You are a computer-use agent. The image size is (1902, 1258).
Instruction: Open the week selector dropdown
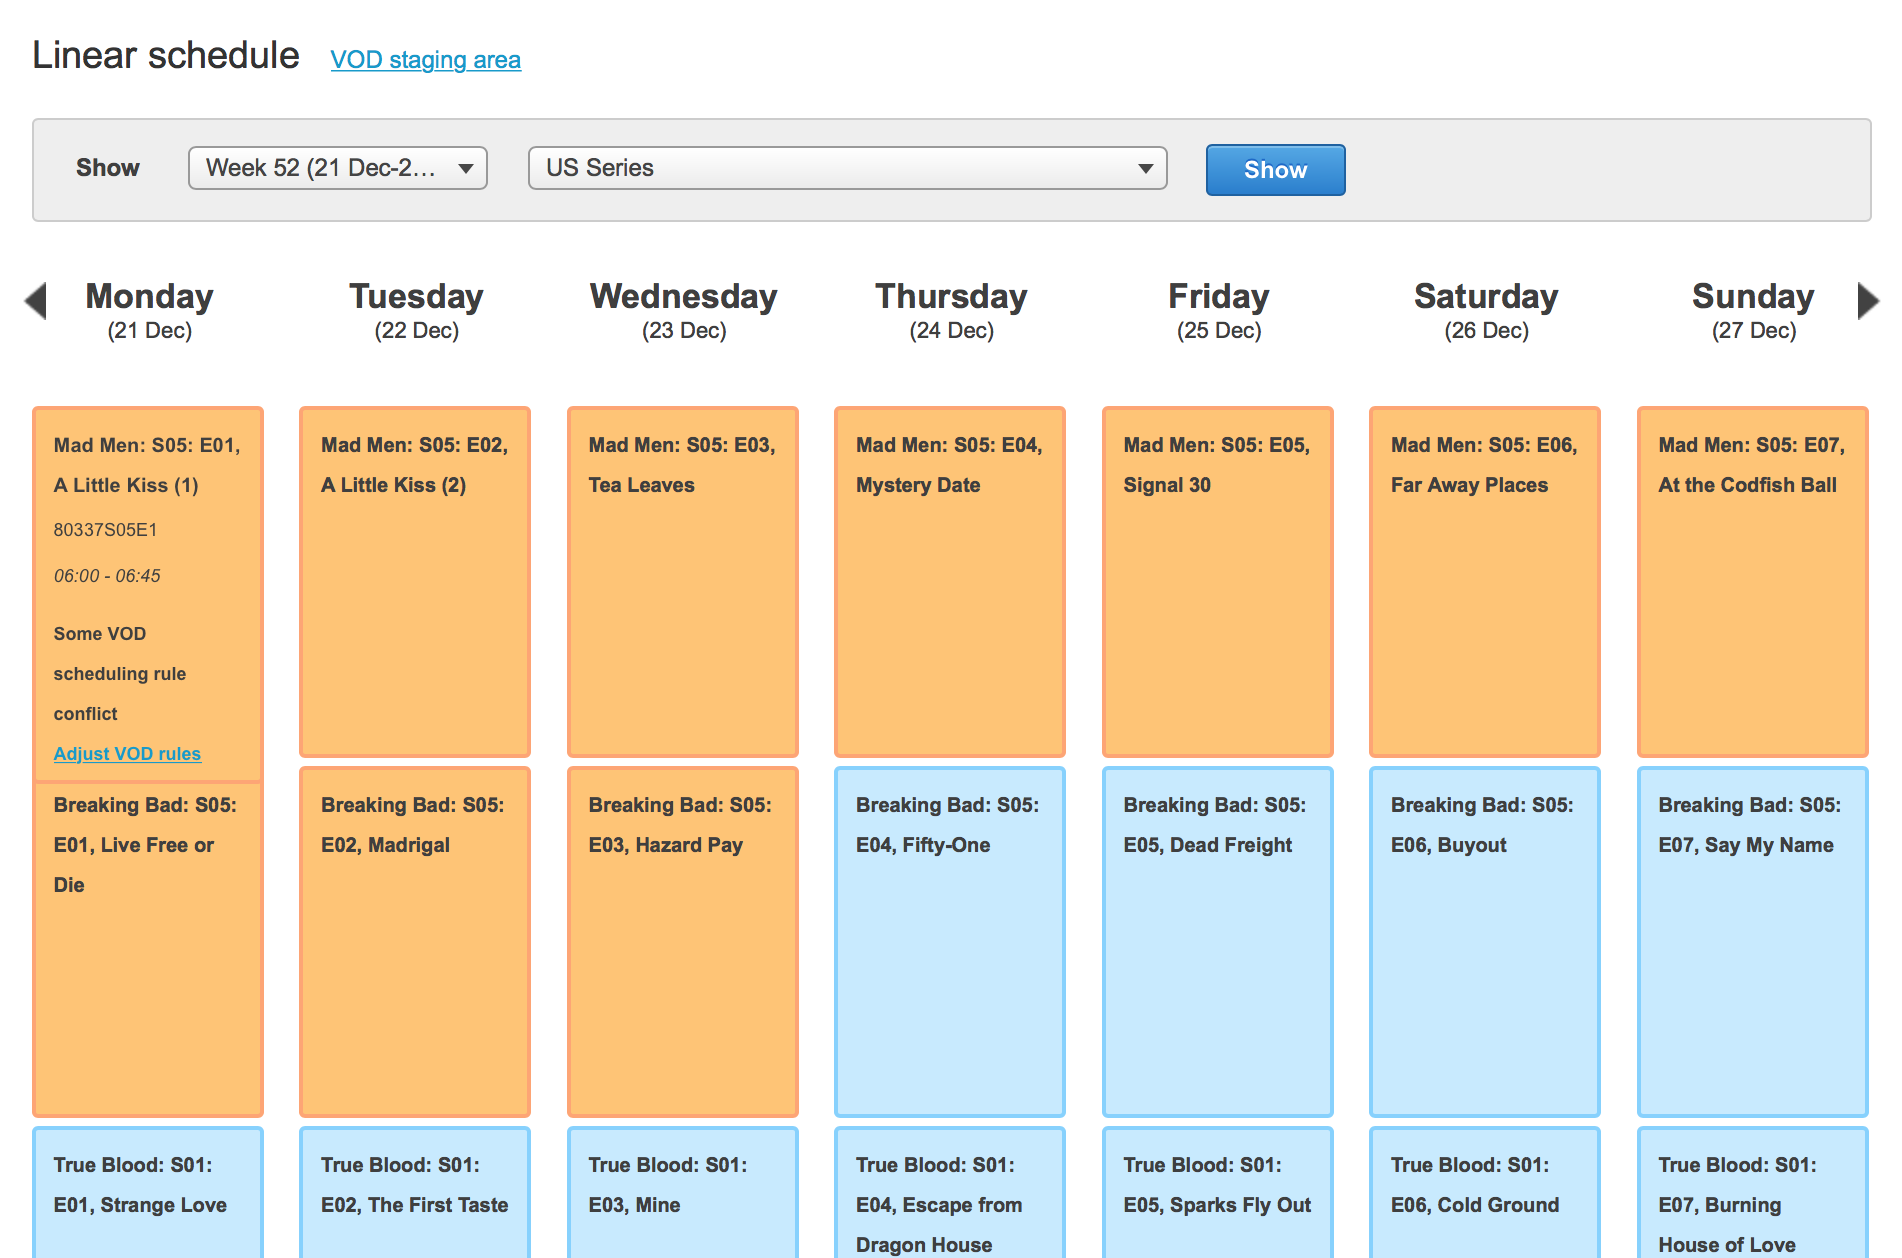point(338,168)
